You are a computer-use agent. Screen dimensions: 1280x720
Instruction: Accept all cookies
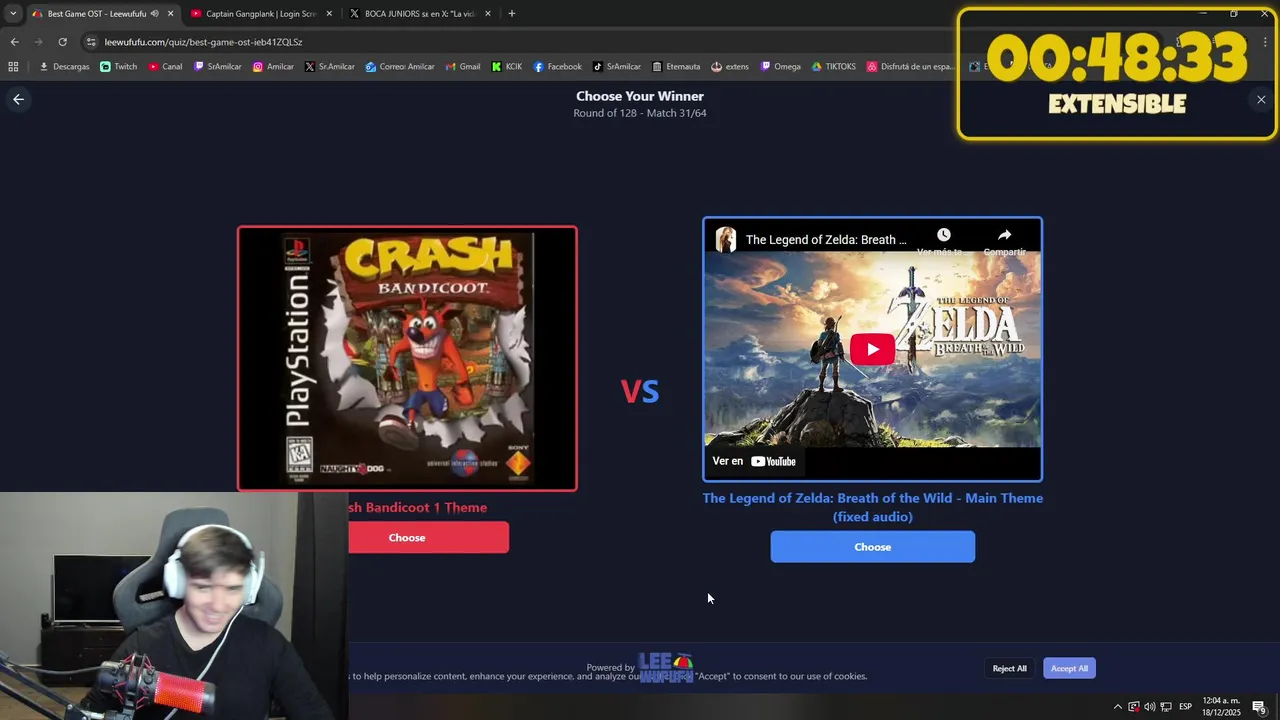click(1069, 668)
